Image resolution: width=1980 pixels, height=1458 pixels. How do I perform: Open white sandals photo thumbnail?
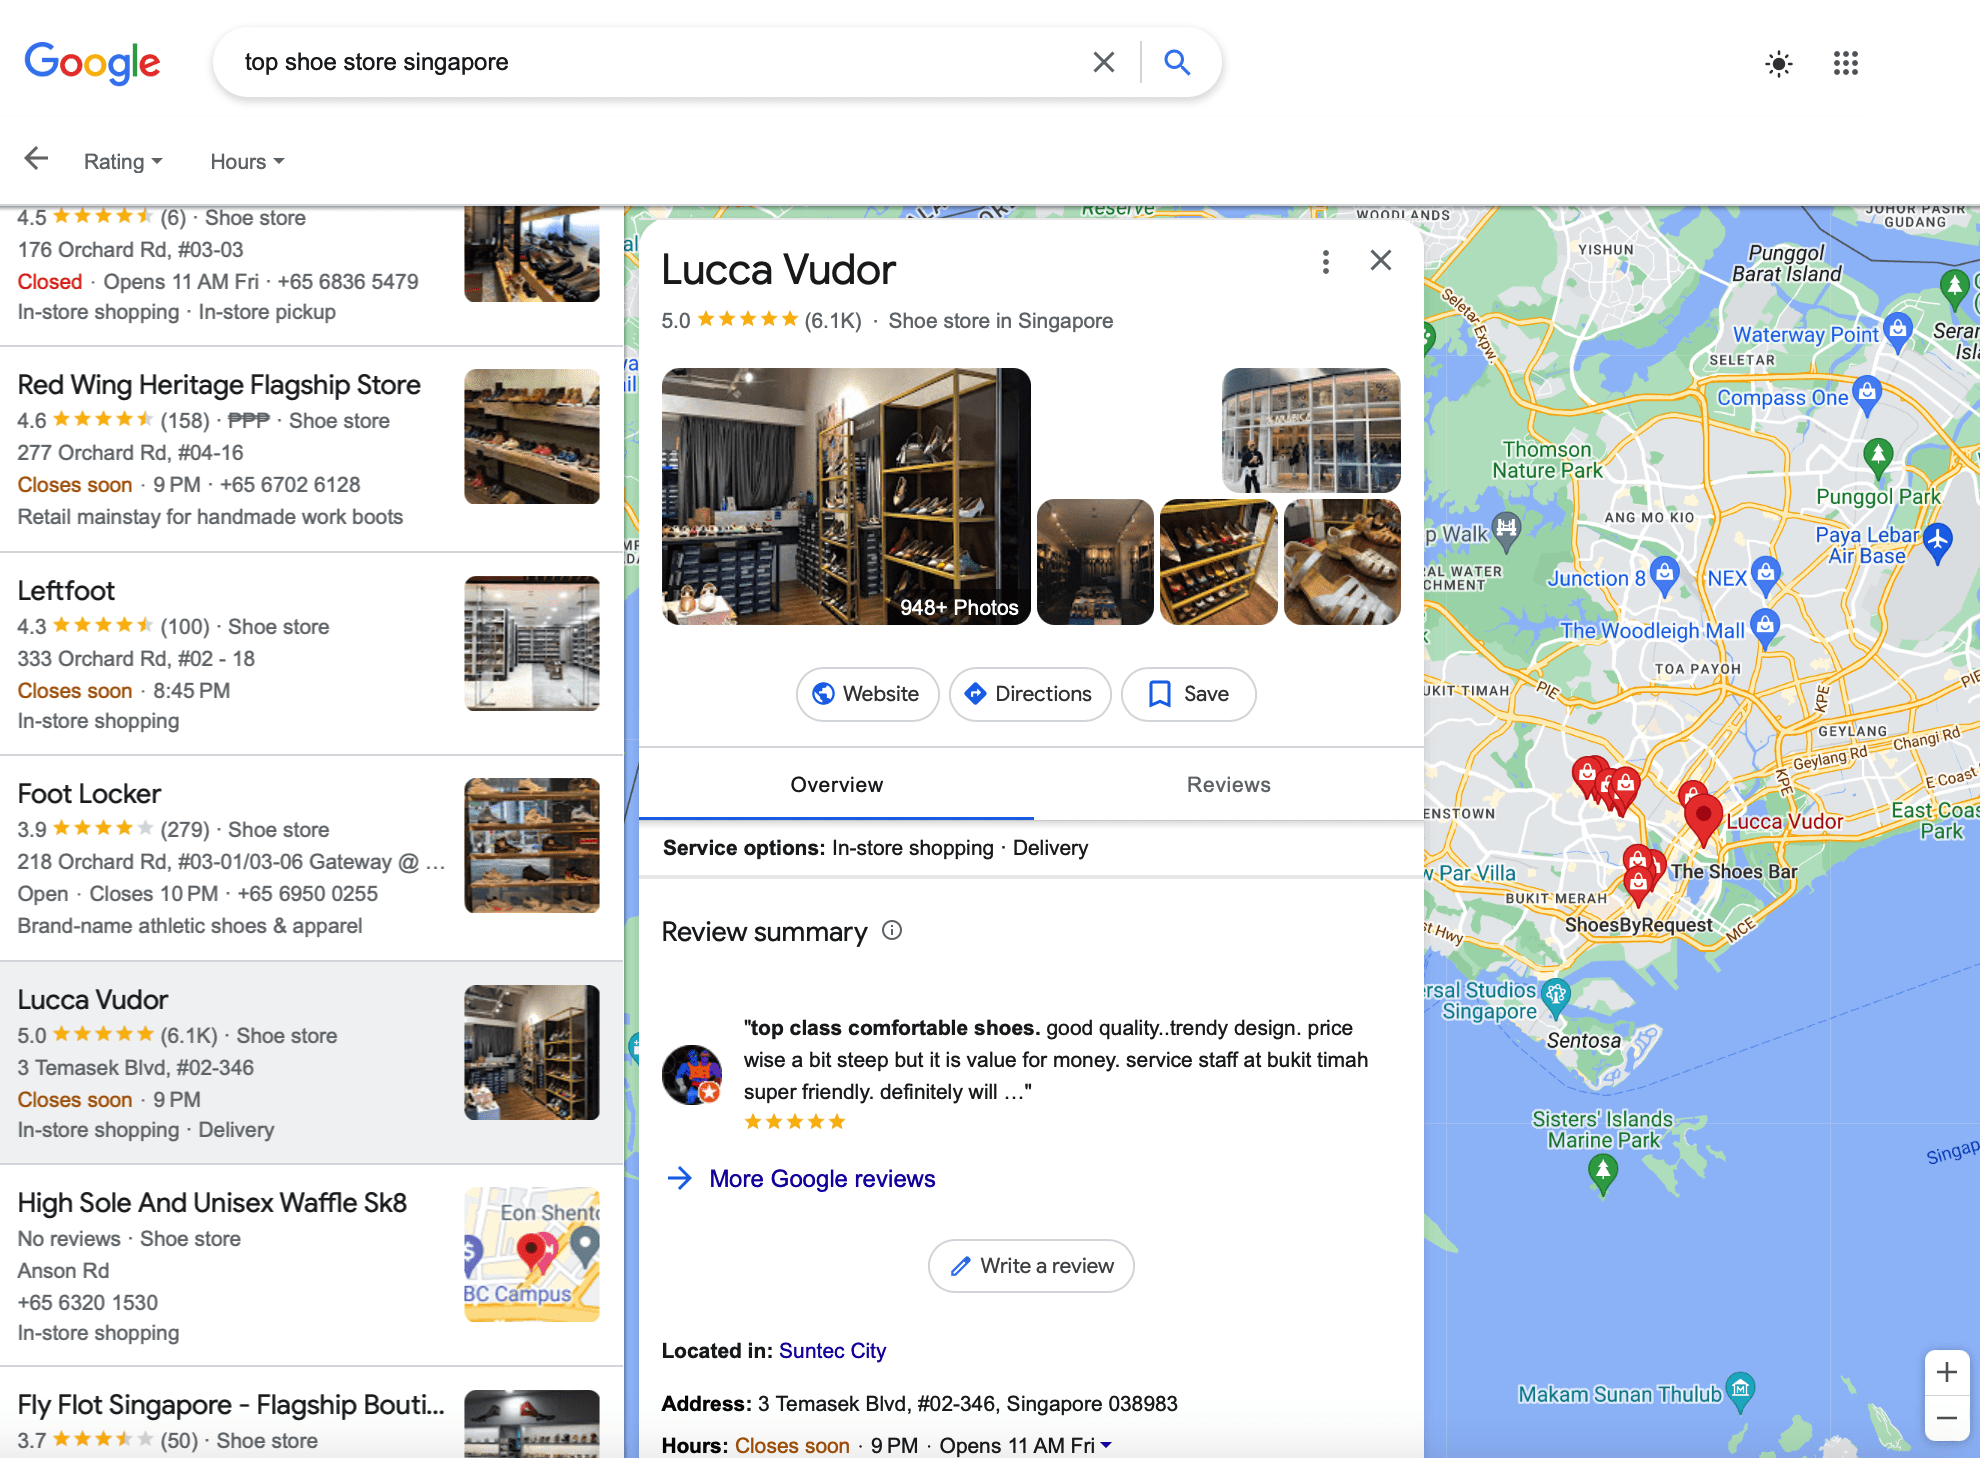point(1342,562)
